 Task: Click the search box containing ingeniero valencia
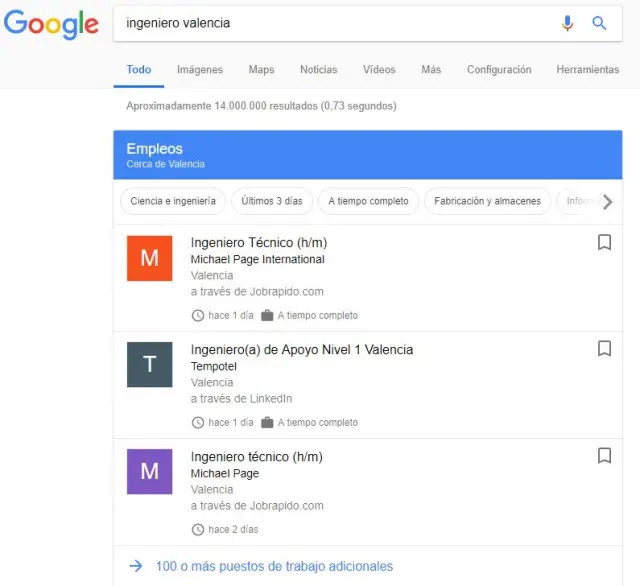tap(330, 23)
